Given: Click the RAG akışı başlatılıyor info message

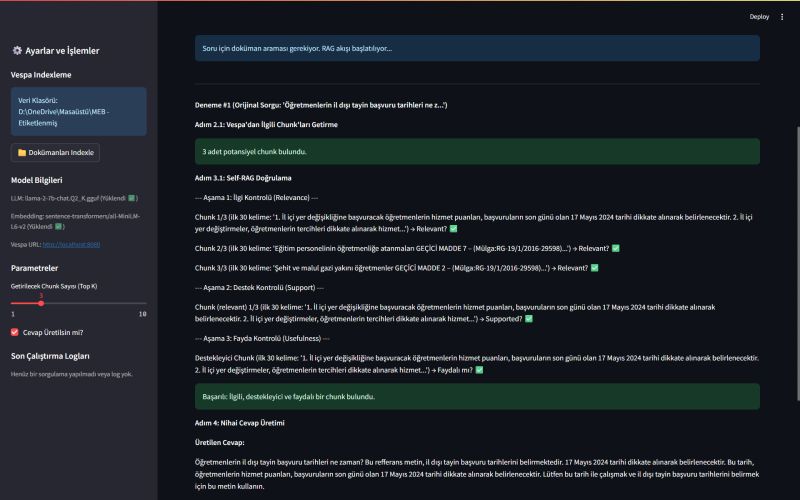Looking at the screenshot, I should [x=477, y=48].
